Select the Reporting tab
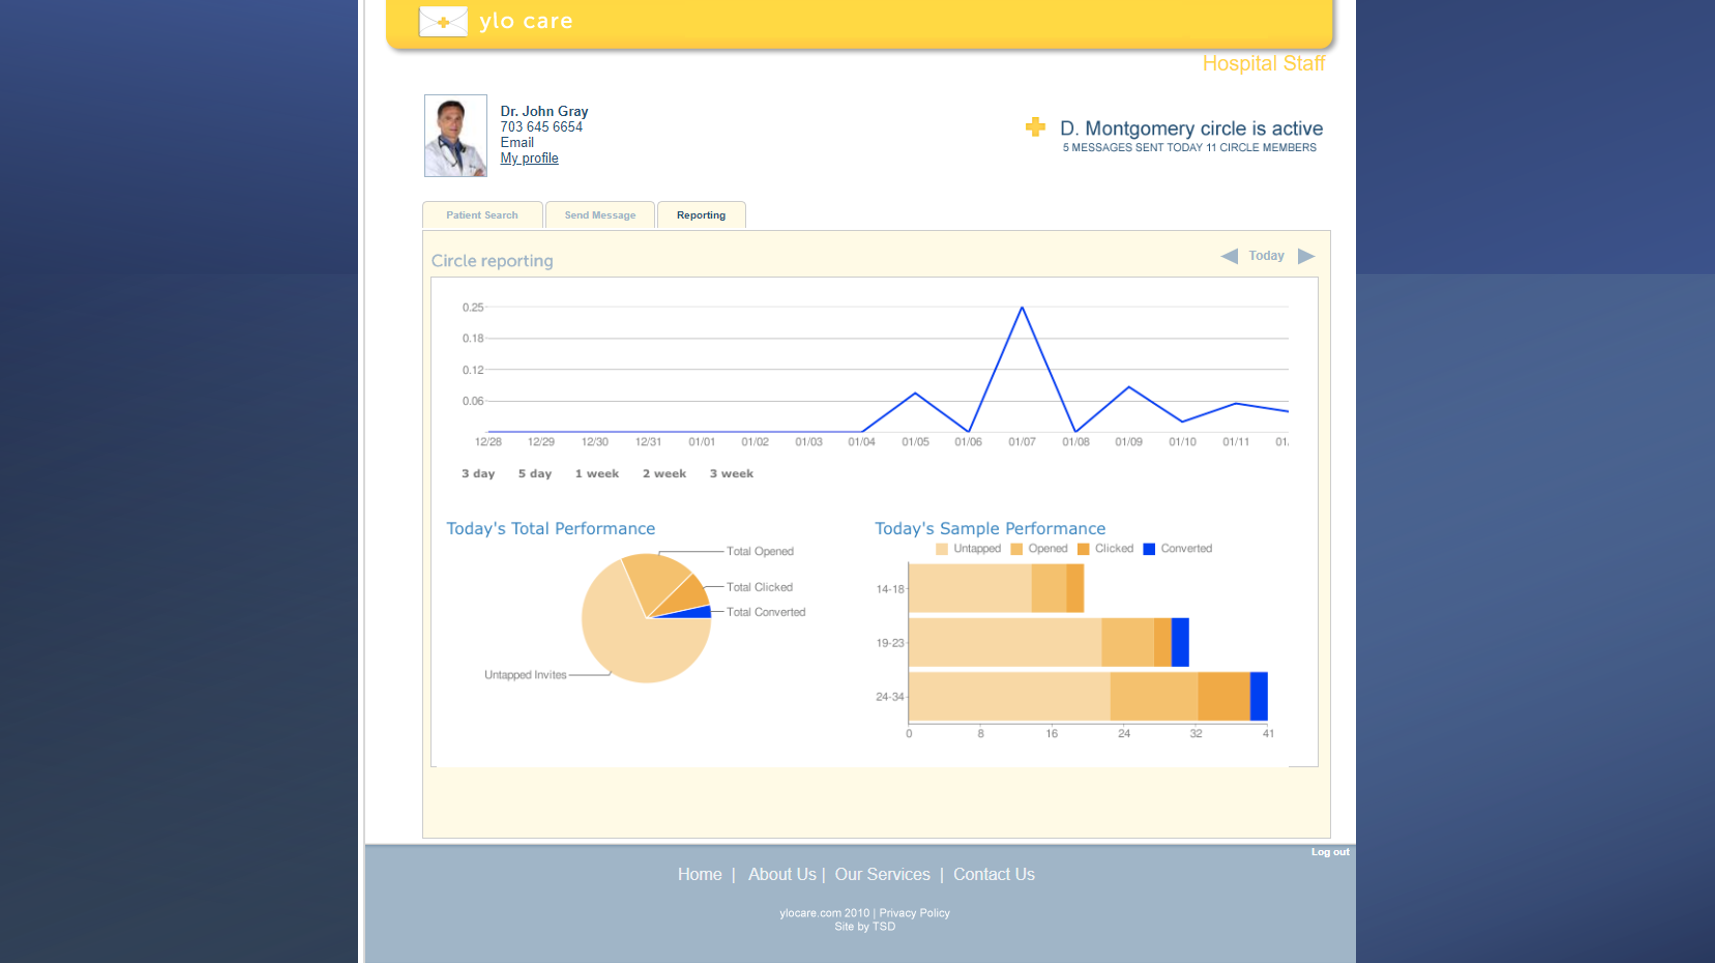 coord(700,215)
